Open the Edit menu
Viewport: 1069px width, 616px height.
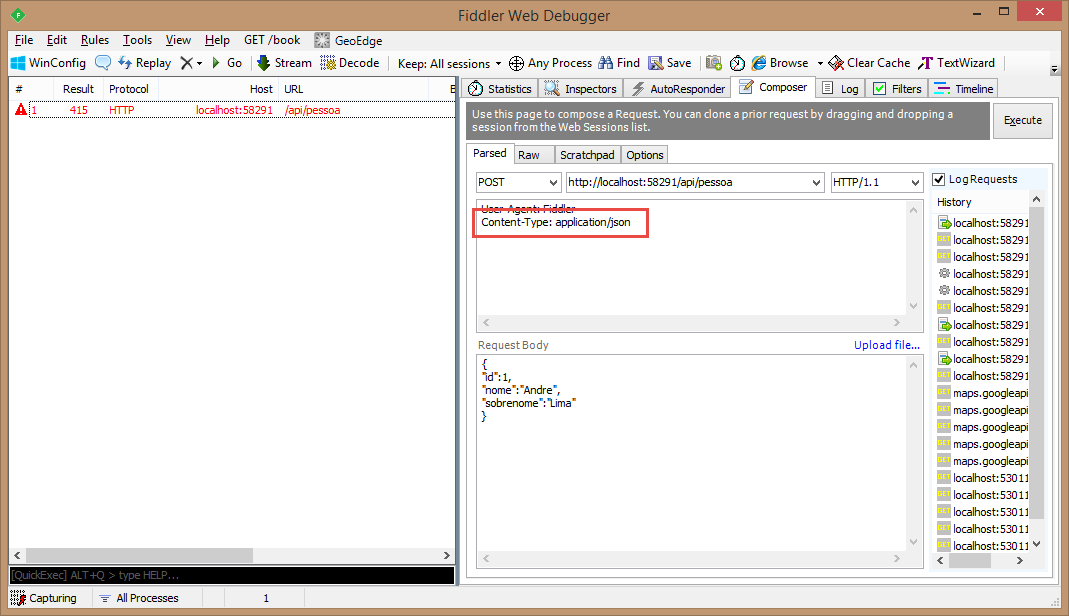coord(57,40)
